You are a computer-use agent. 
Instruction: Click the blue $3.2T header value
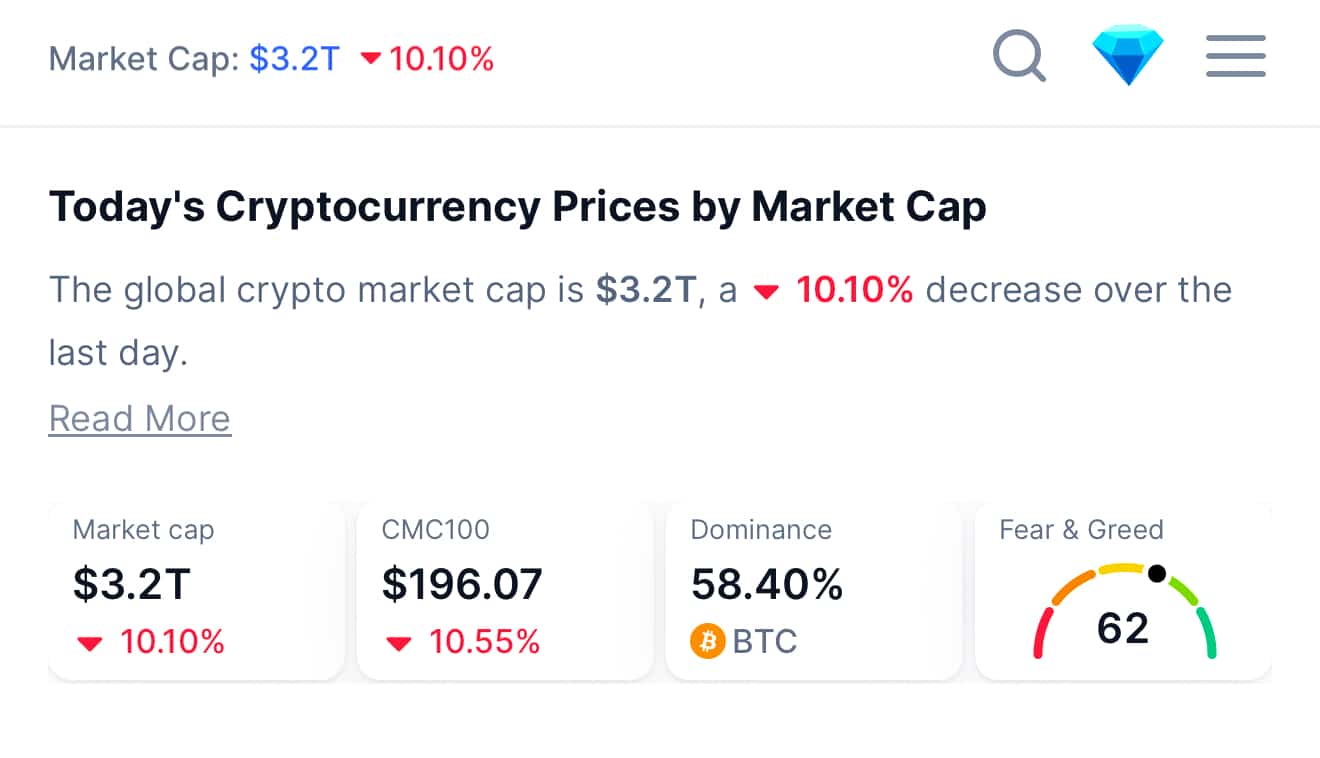[x=294, y=59]
